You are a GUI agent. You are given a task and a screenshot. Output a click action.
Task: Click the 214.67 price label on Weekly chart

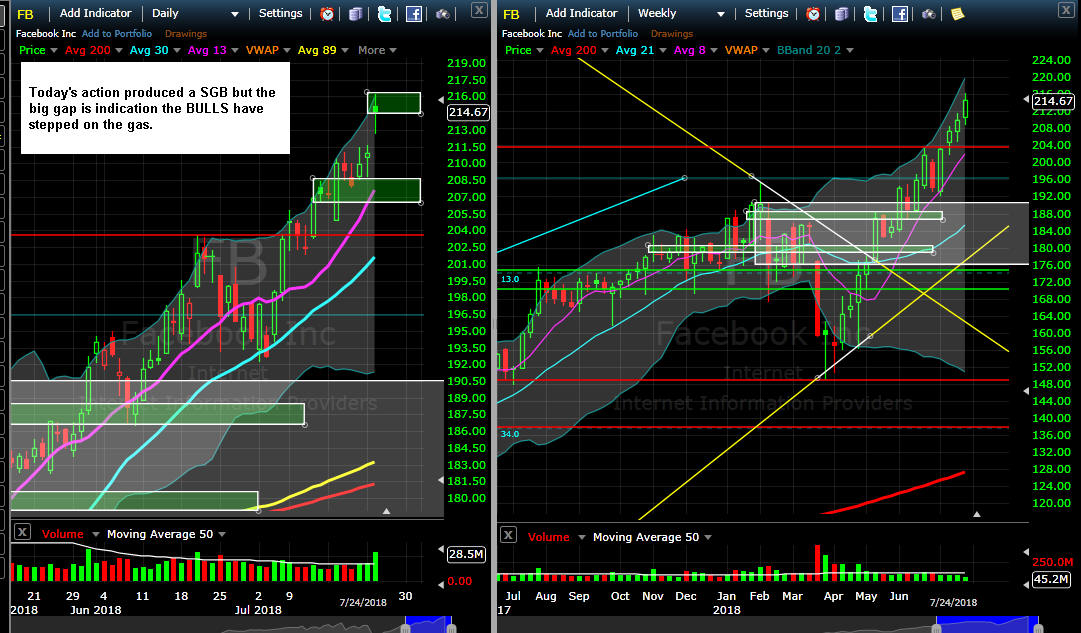1053,101
